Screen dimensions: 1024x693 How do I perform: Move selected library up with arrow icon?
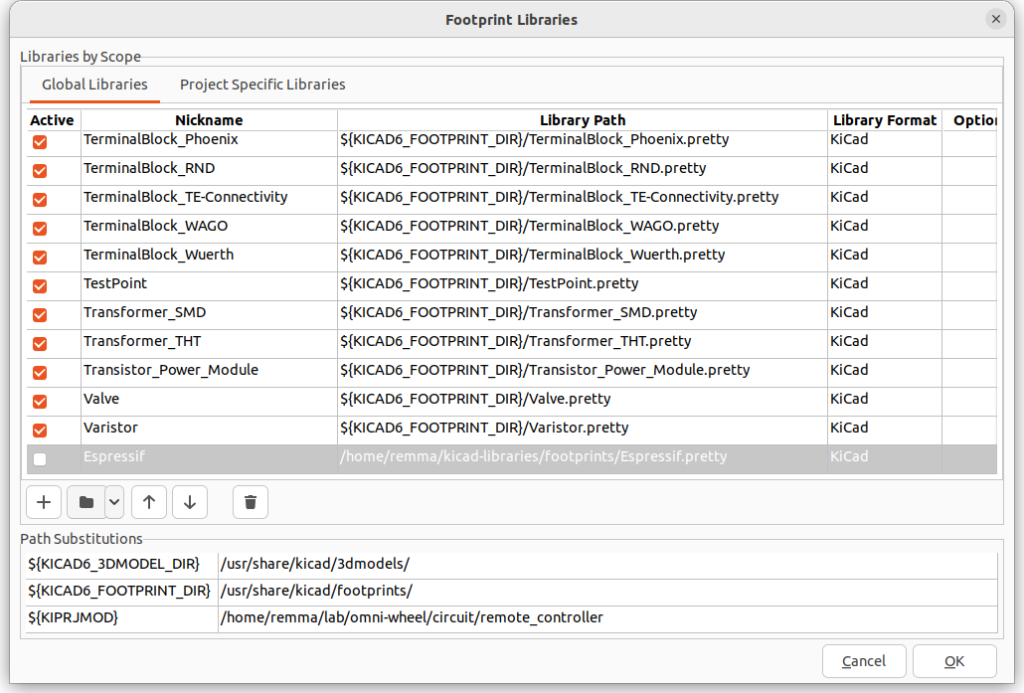click(x=149, y=502)
